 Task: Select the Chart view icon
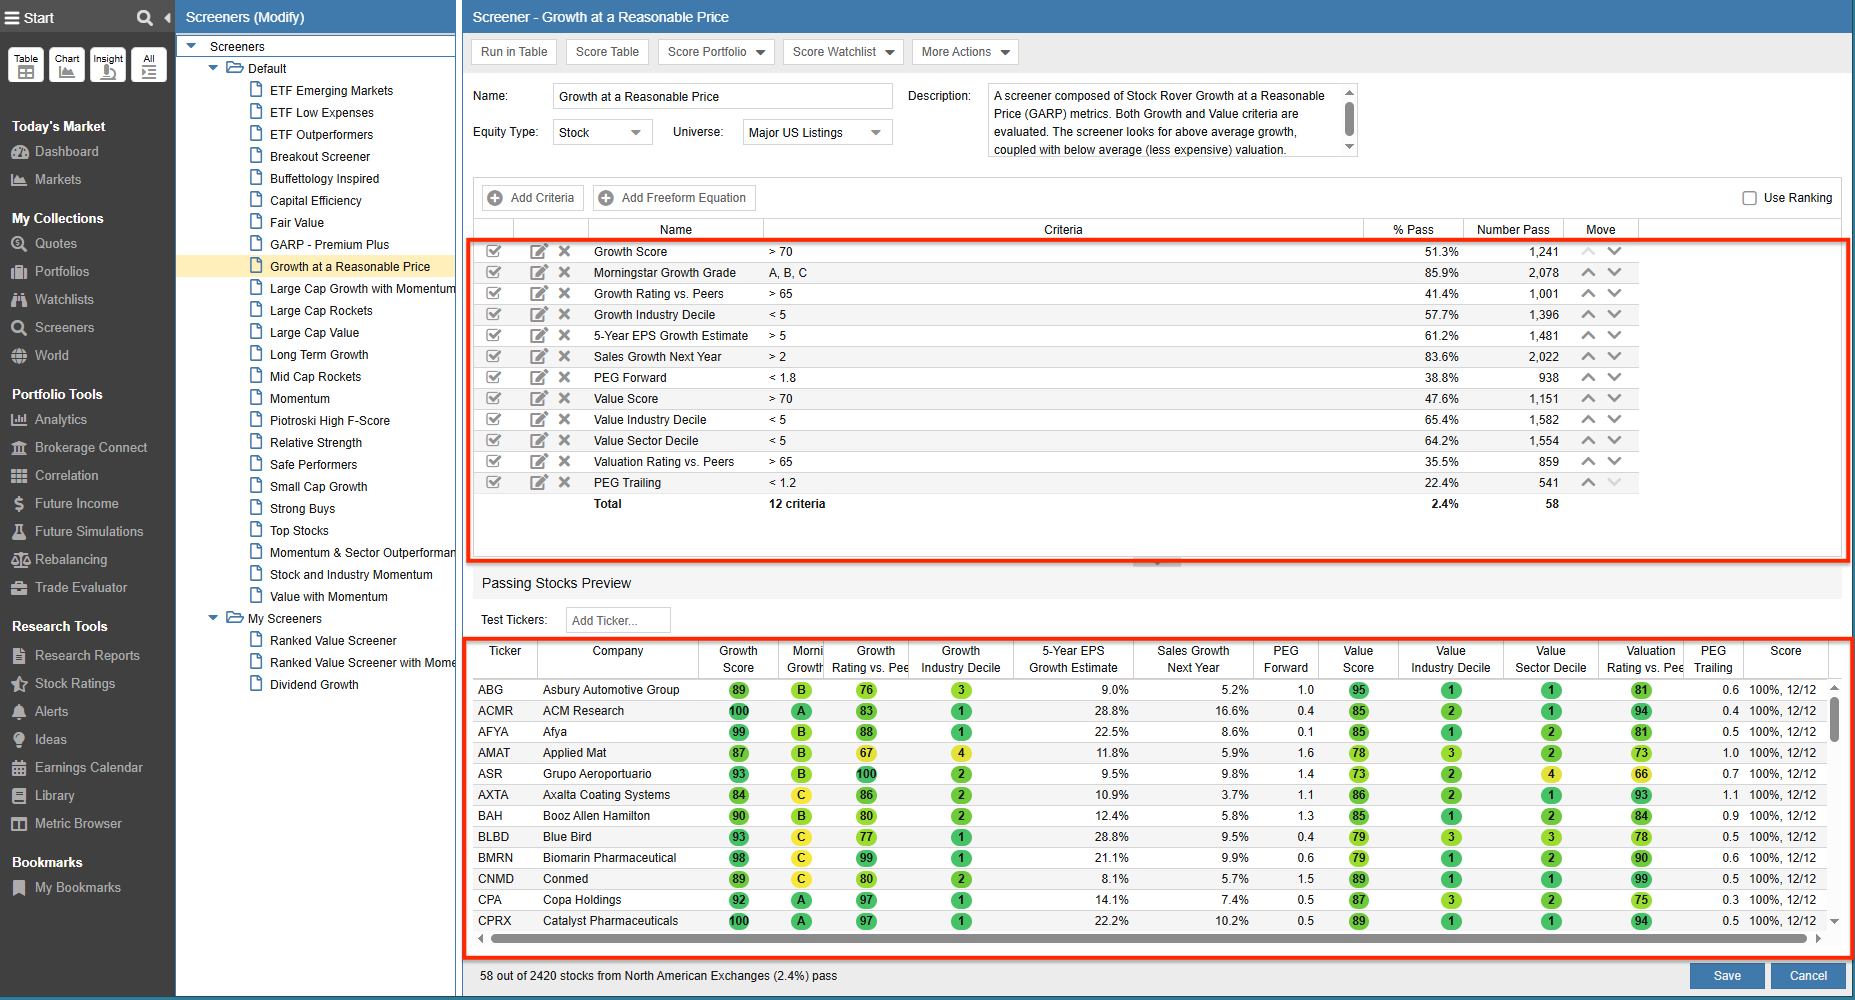66,65
